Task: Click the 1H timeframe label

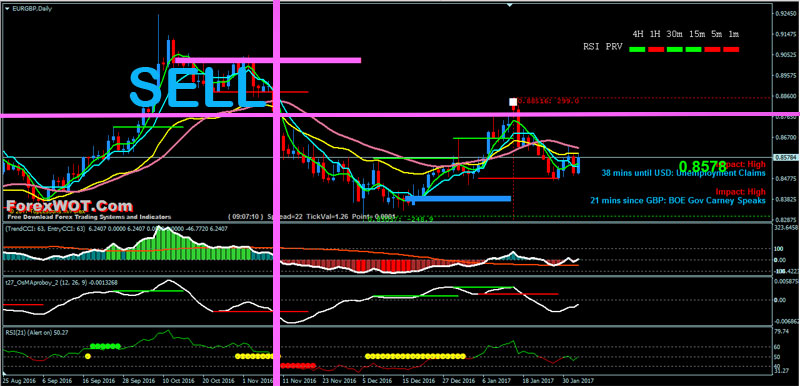Action: pyautogui.click(x=656, y=34)
